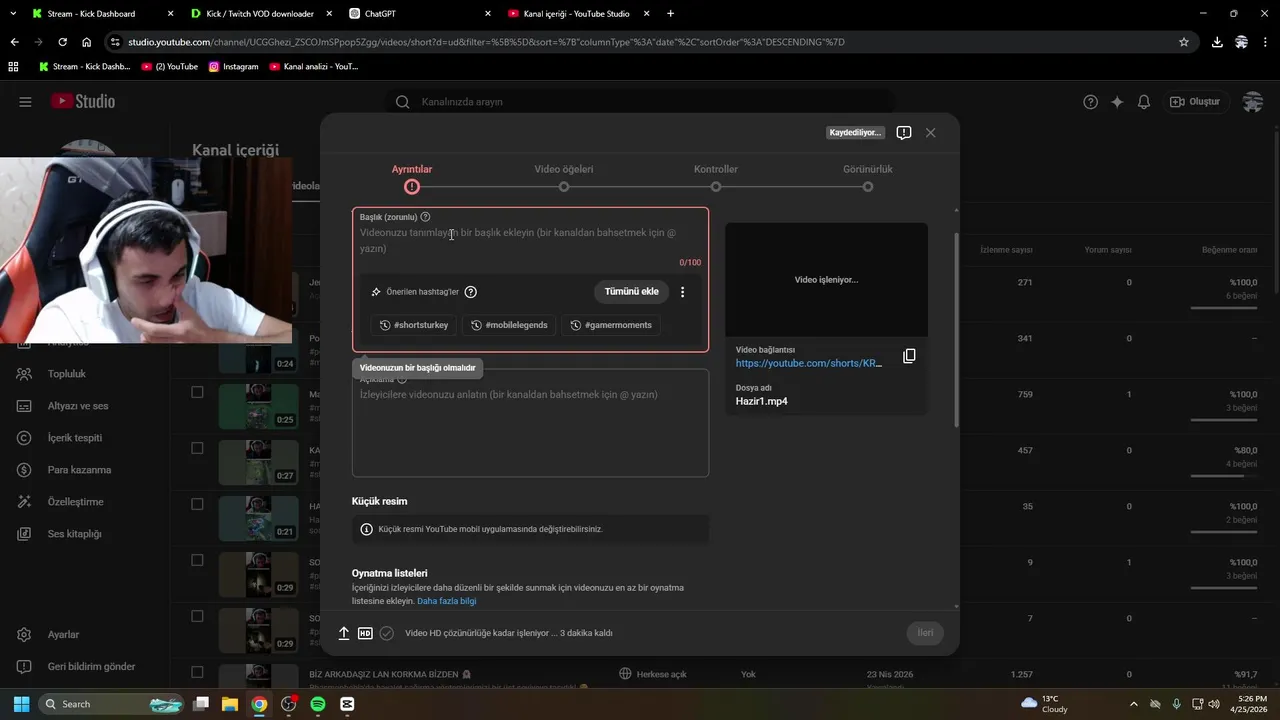The height and width of the screenshot is (720, 1280).
Task: Open File Explorer from the taskbar
Action: 230,704
